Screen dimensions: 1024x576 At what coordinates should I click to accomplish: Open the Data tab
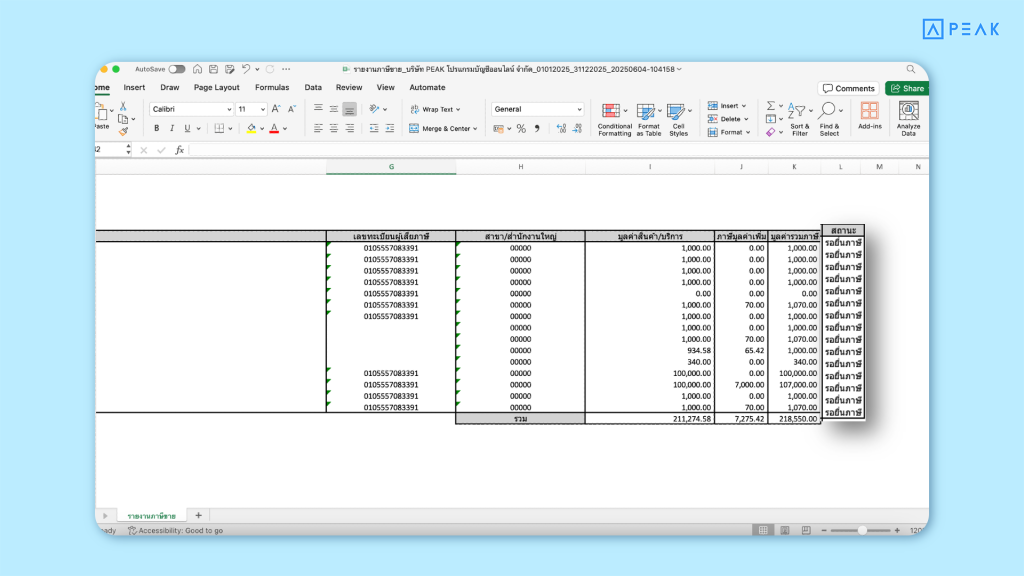(x=313, y=88)
